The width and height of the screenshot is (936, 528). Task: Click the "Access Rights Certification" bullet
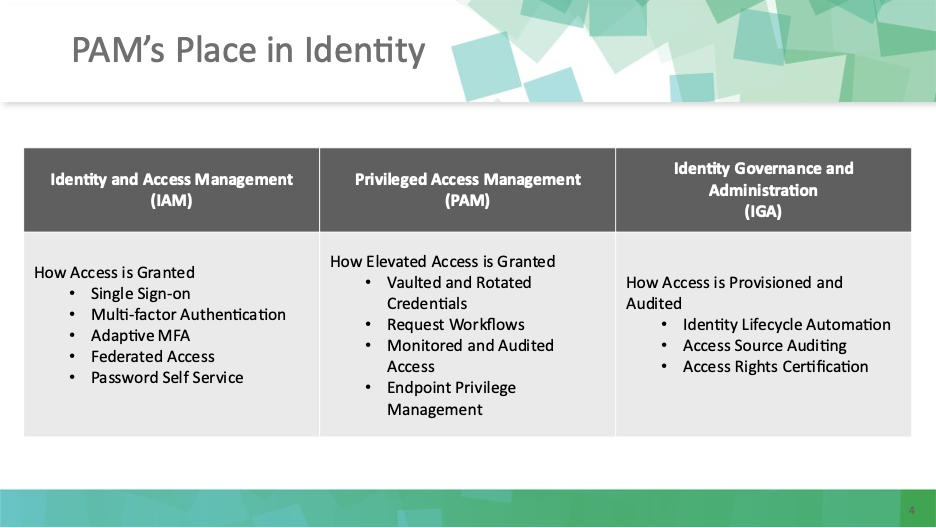(775, 366)
